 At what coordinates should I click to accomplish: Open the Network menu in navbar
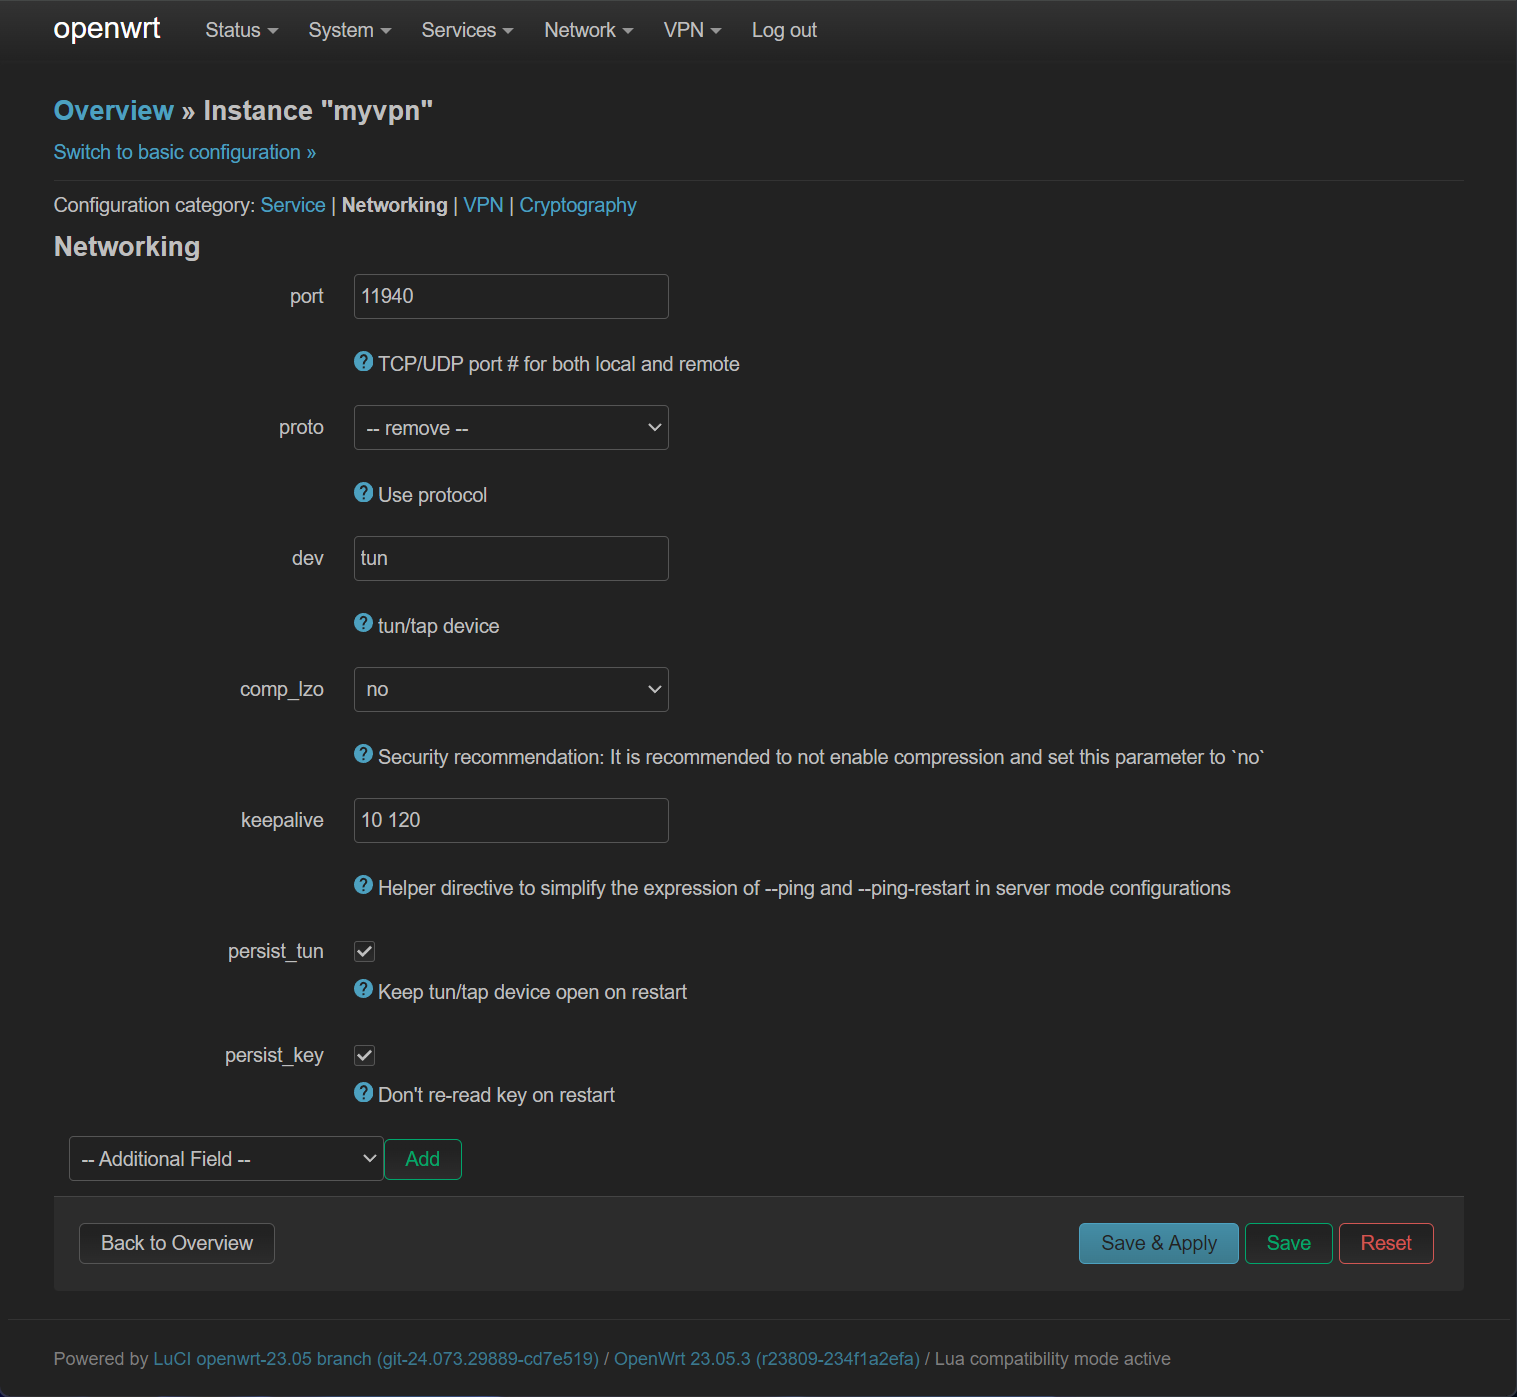[x=588, y=31]
